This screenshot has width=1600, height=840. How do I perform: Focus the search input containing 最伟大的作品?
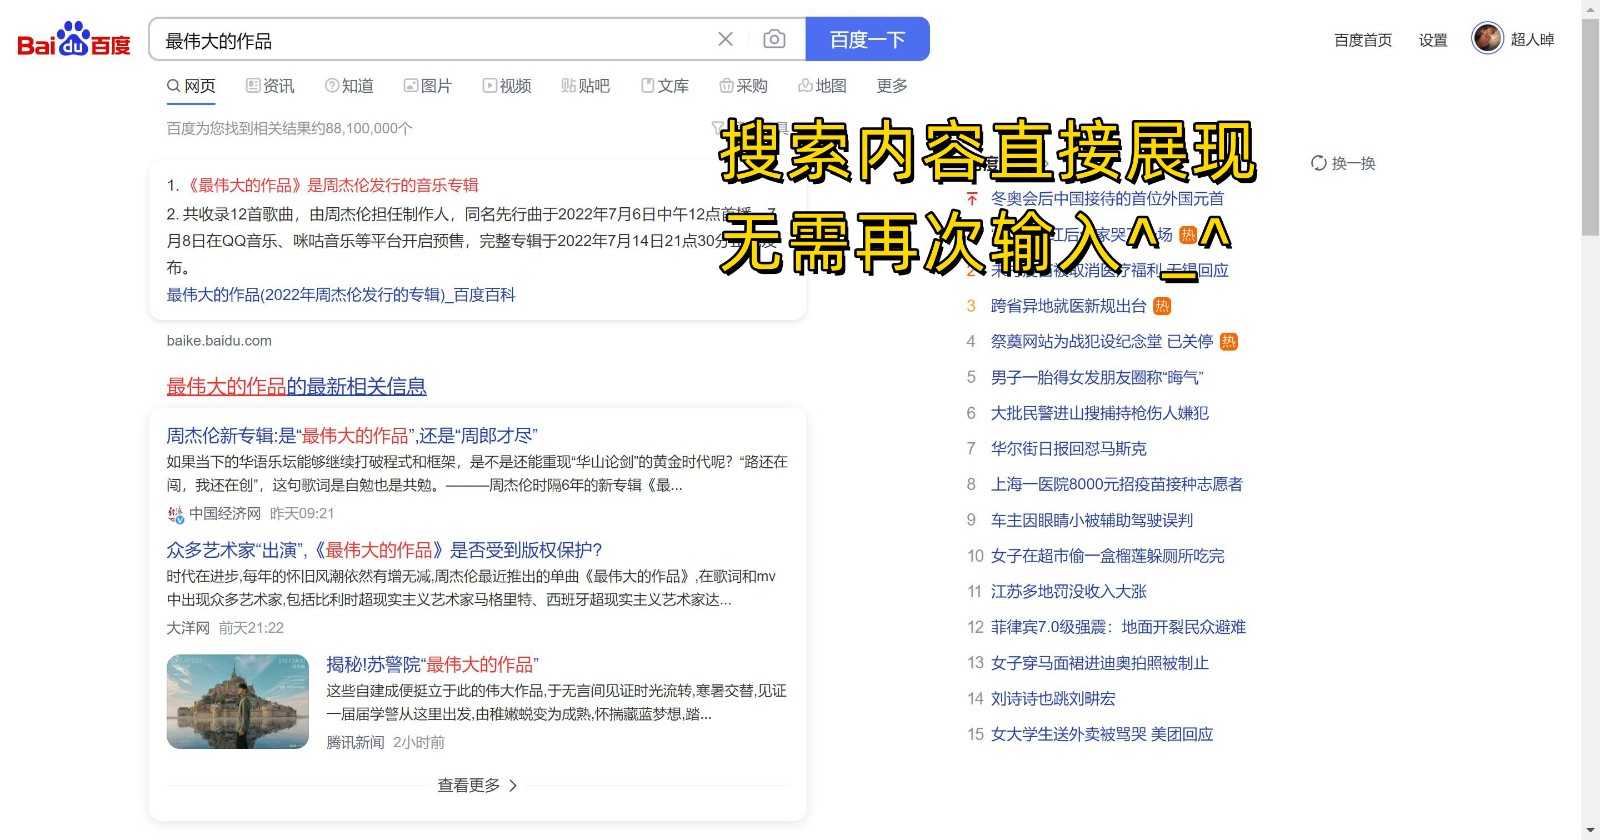tap(435, 40)
